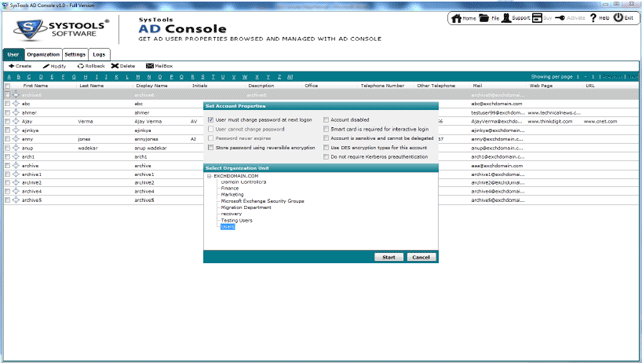Select Marketing organization unit
Viewport: 642px width, 363px height.
[x=232, y=194]
